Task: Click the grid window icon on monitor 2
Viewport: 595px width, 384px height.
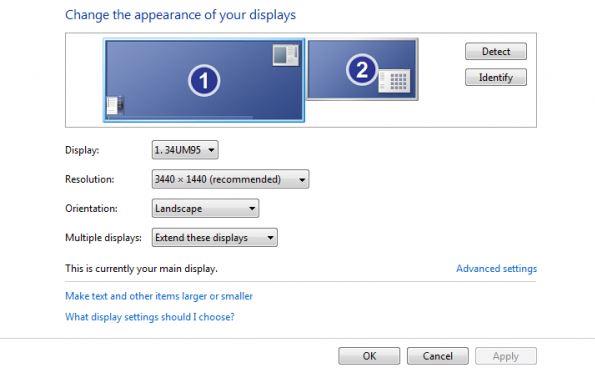Action: (x=394, y=80)
